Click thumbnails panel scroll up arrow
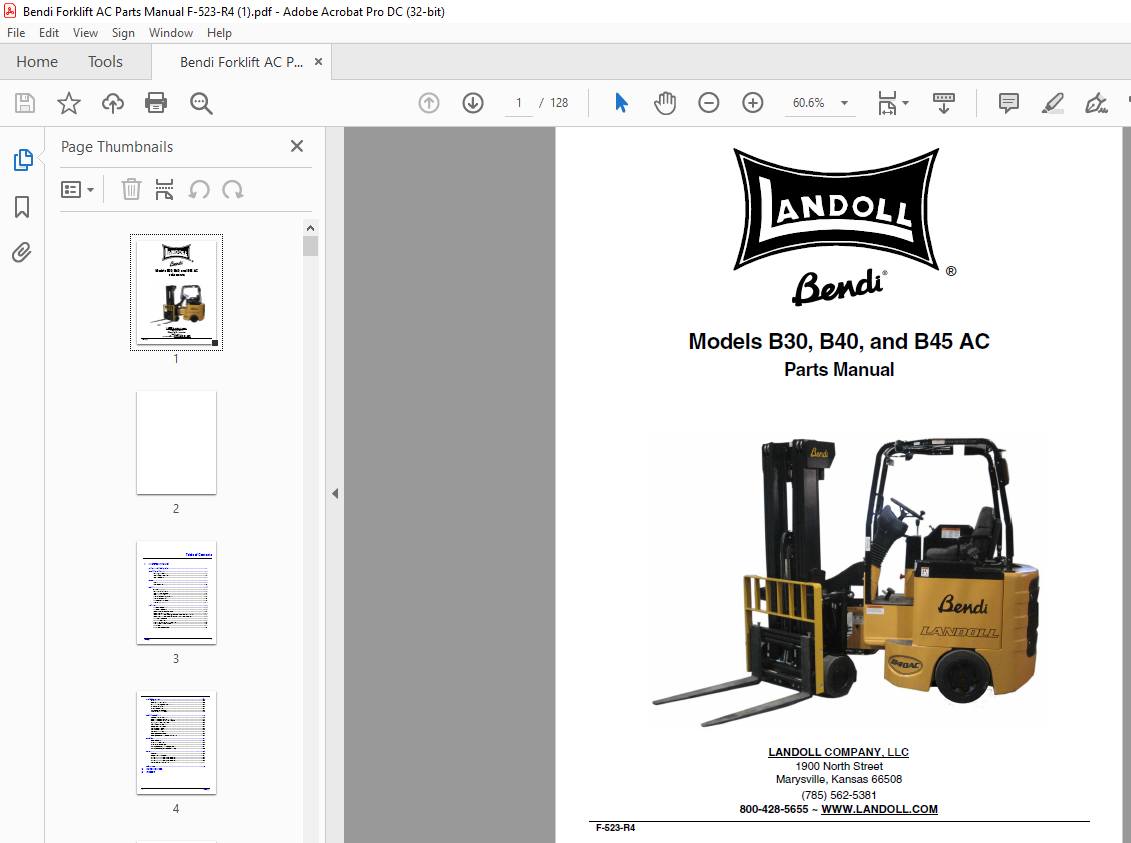Screen dimensions: 1131x843 [311, 228]
